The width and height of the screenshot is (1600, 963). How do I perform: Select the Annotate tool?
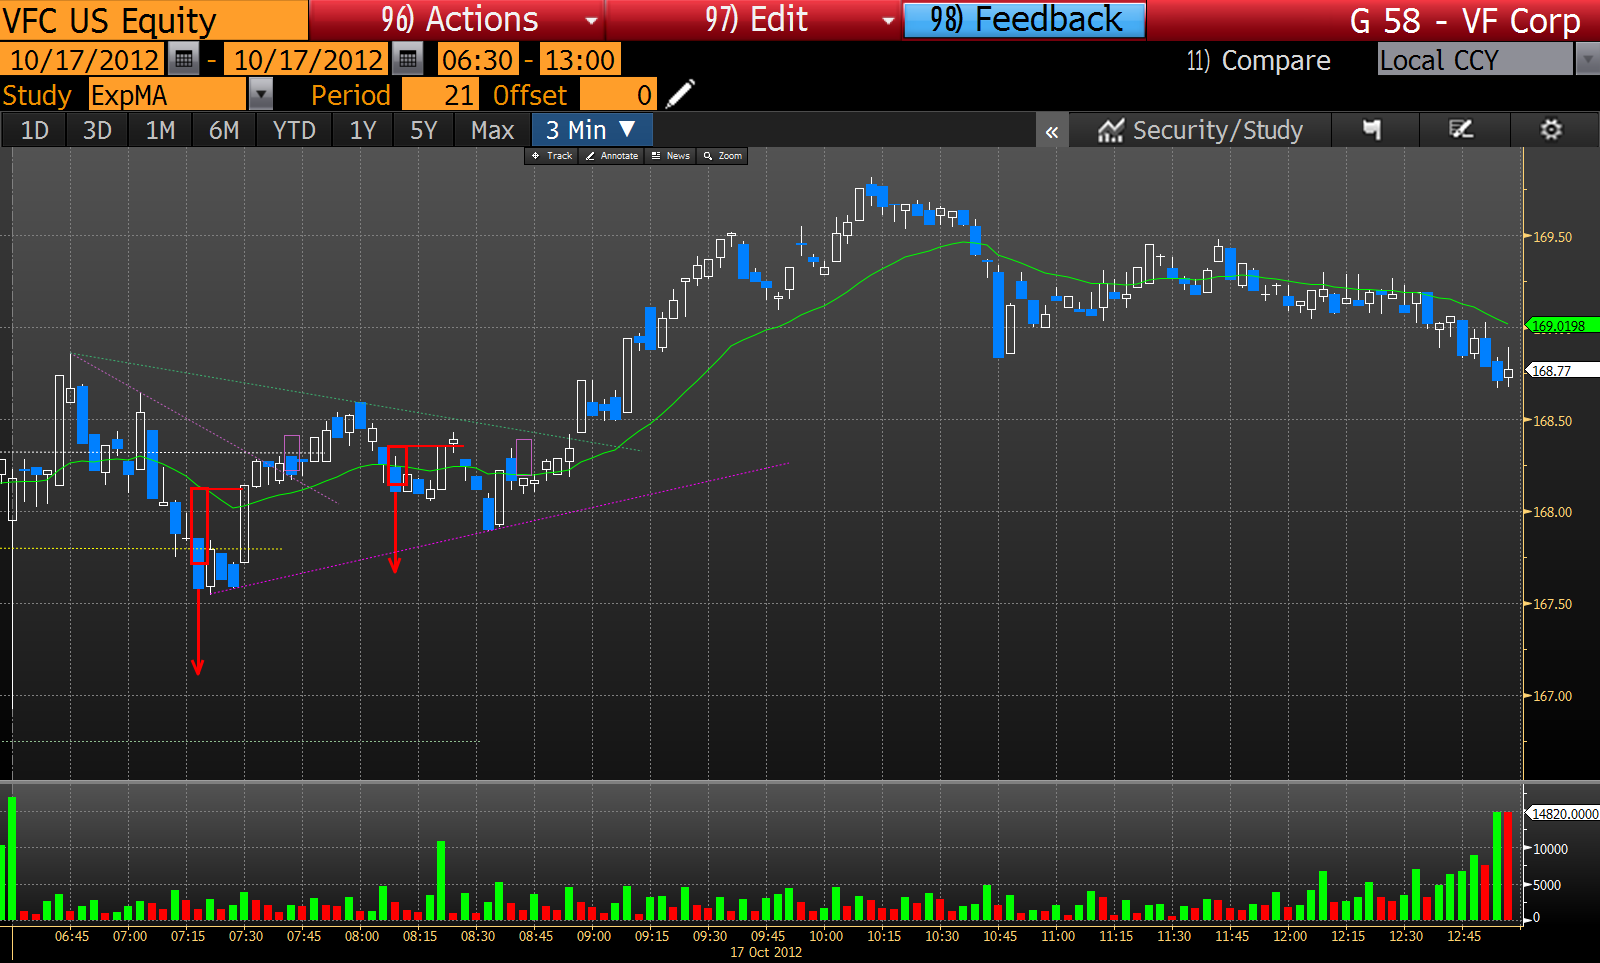[611, 156]
